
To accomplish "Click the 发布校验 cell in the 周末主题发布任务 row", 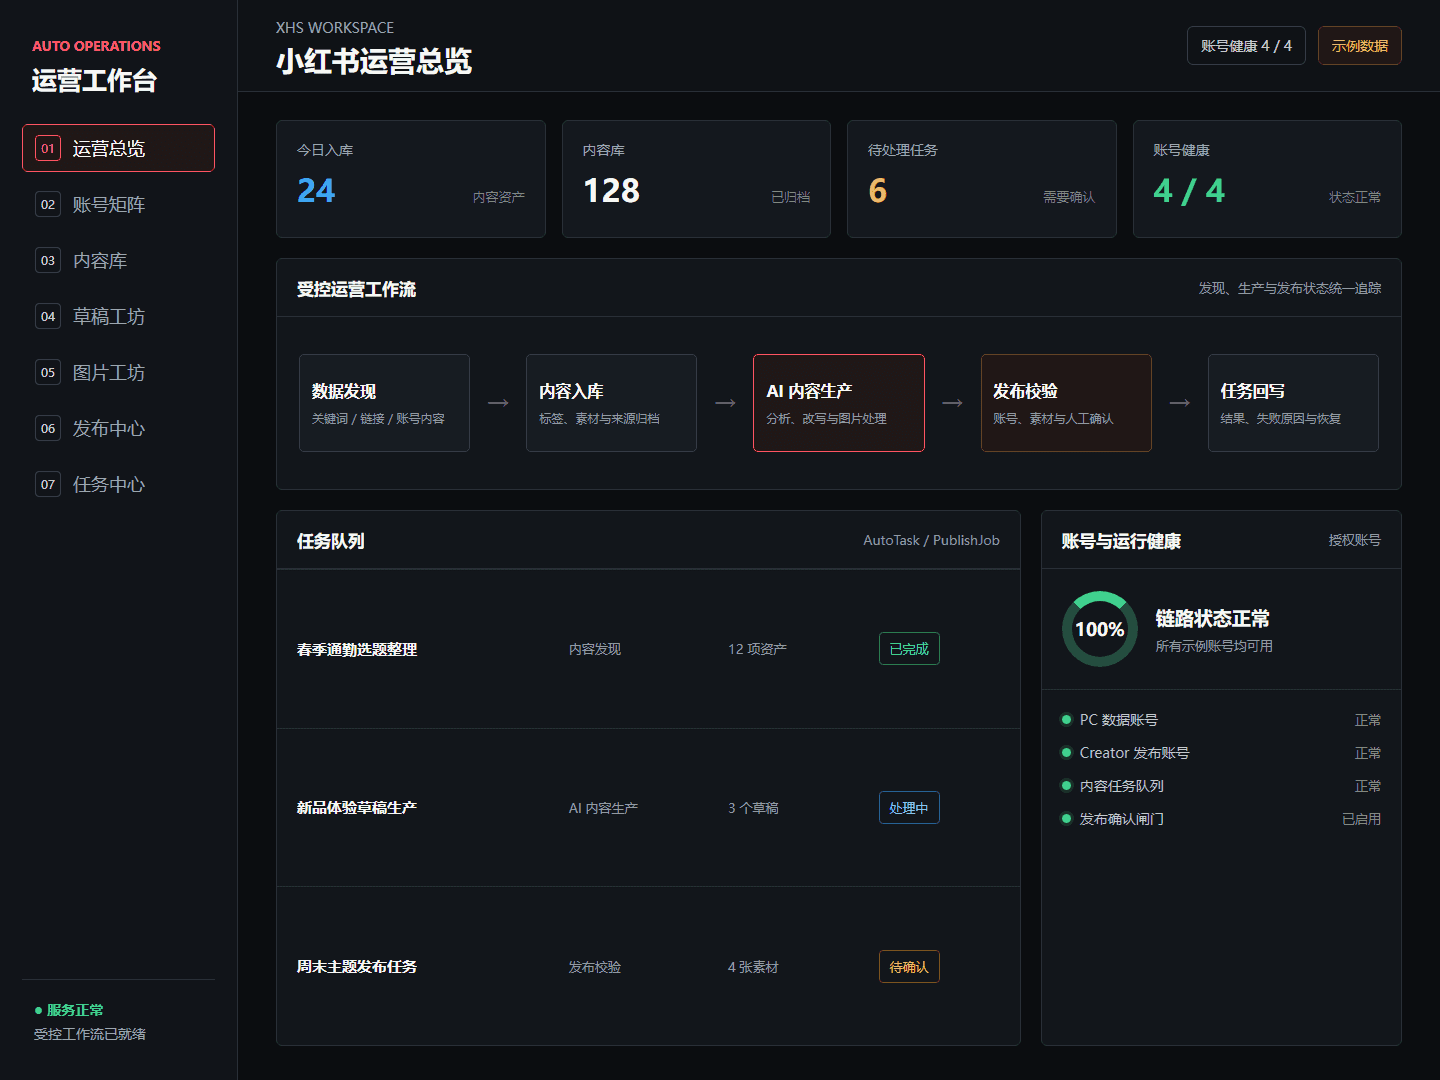I will coord(595,967).
